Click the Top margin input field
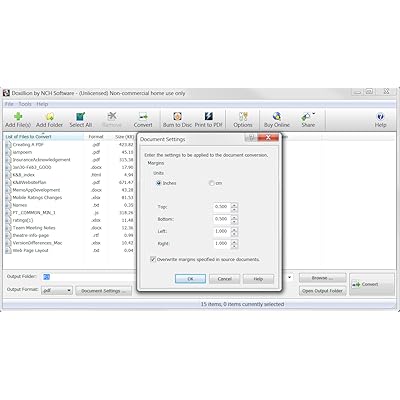 222,207
